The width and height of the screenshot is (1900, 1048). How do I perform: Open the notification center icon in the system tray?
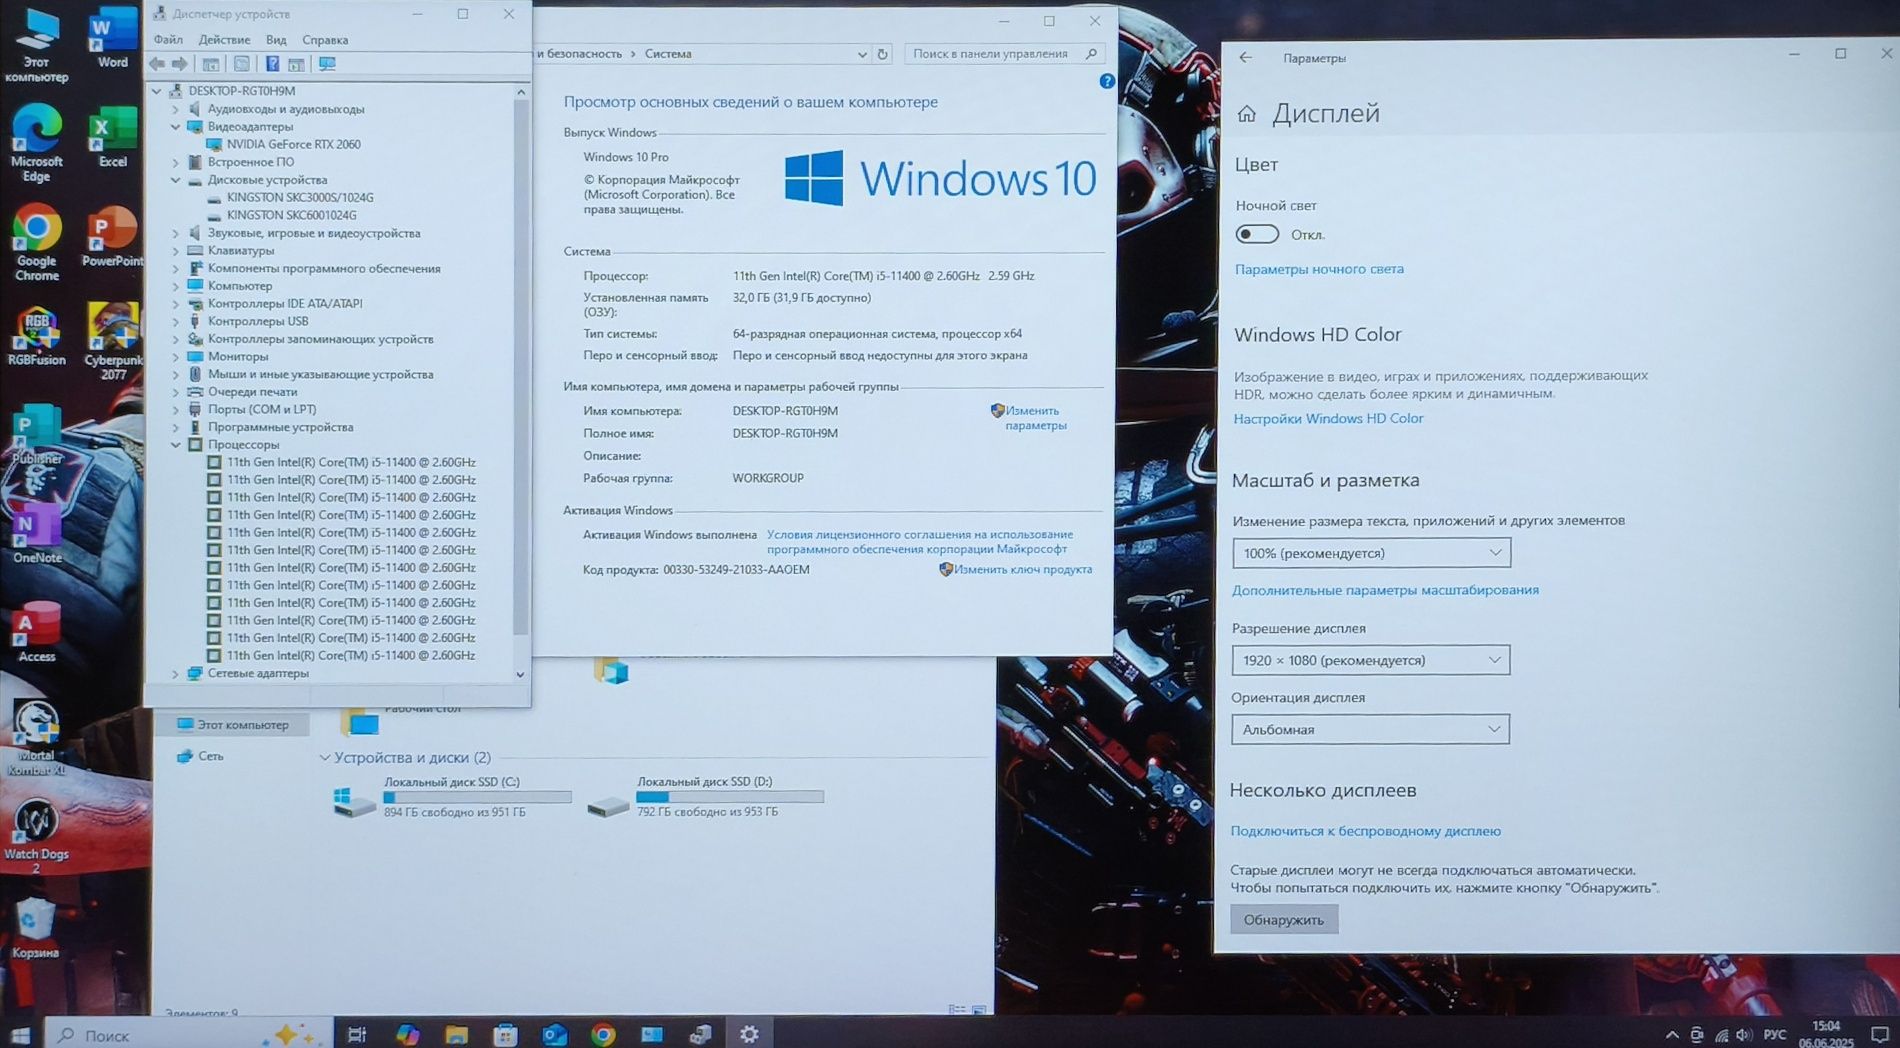1880,1035
